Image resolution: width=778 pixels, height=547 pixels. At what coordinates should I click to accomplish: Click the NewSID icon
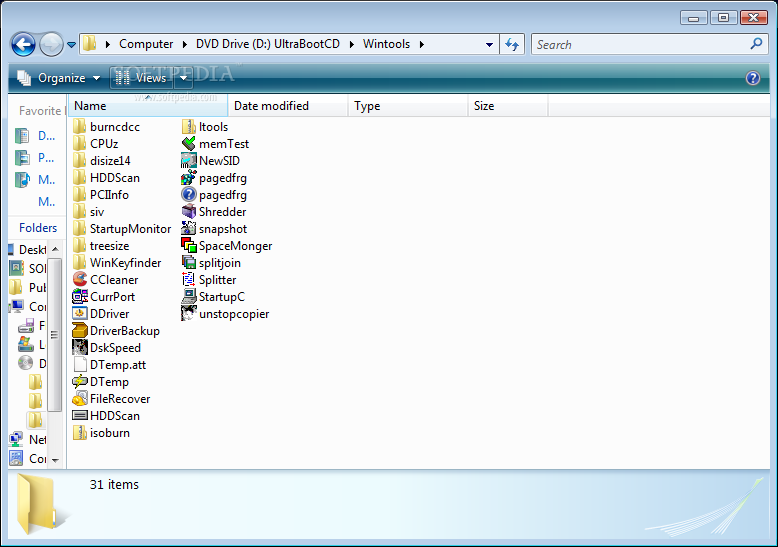point(189,160)
